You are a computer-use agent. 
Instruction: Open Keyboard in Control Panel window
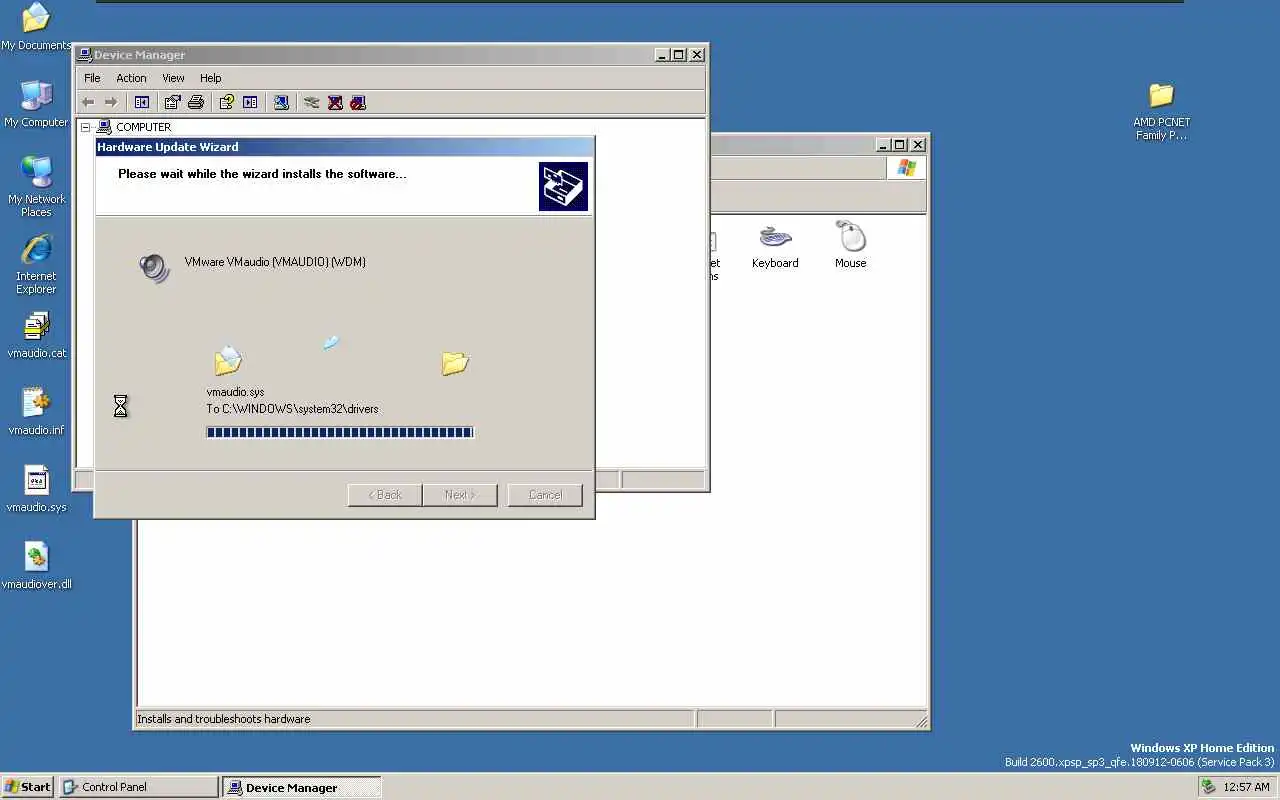(x=775, y=247)
